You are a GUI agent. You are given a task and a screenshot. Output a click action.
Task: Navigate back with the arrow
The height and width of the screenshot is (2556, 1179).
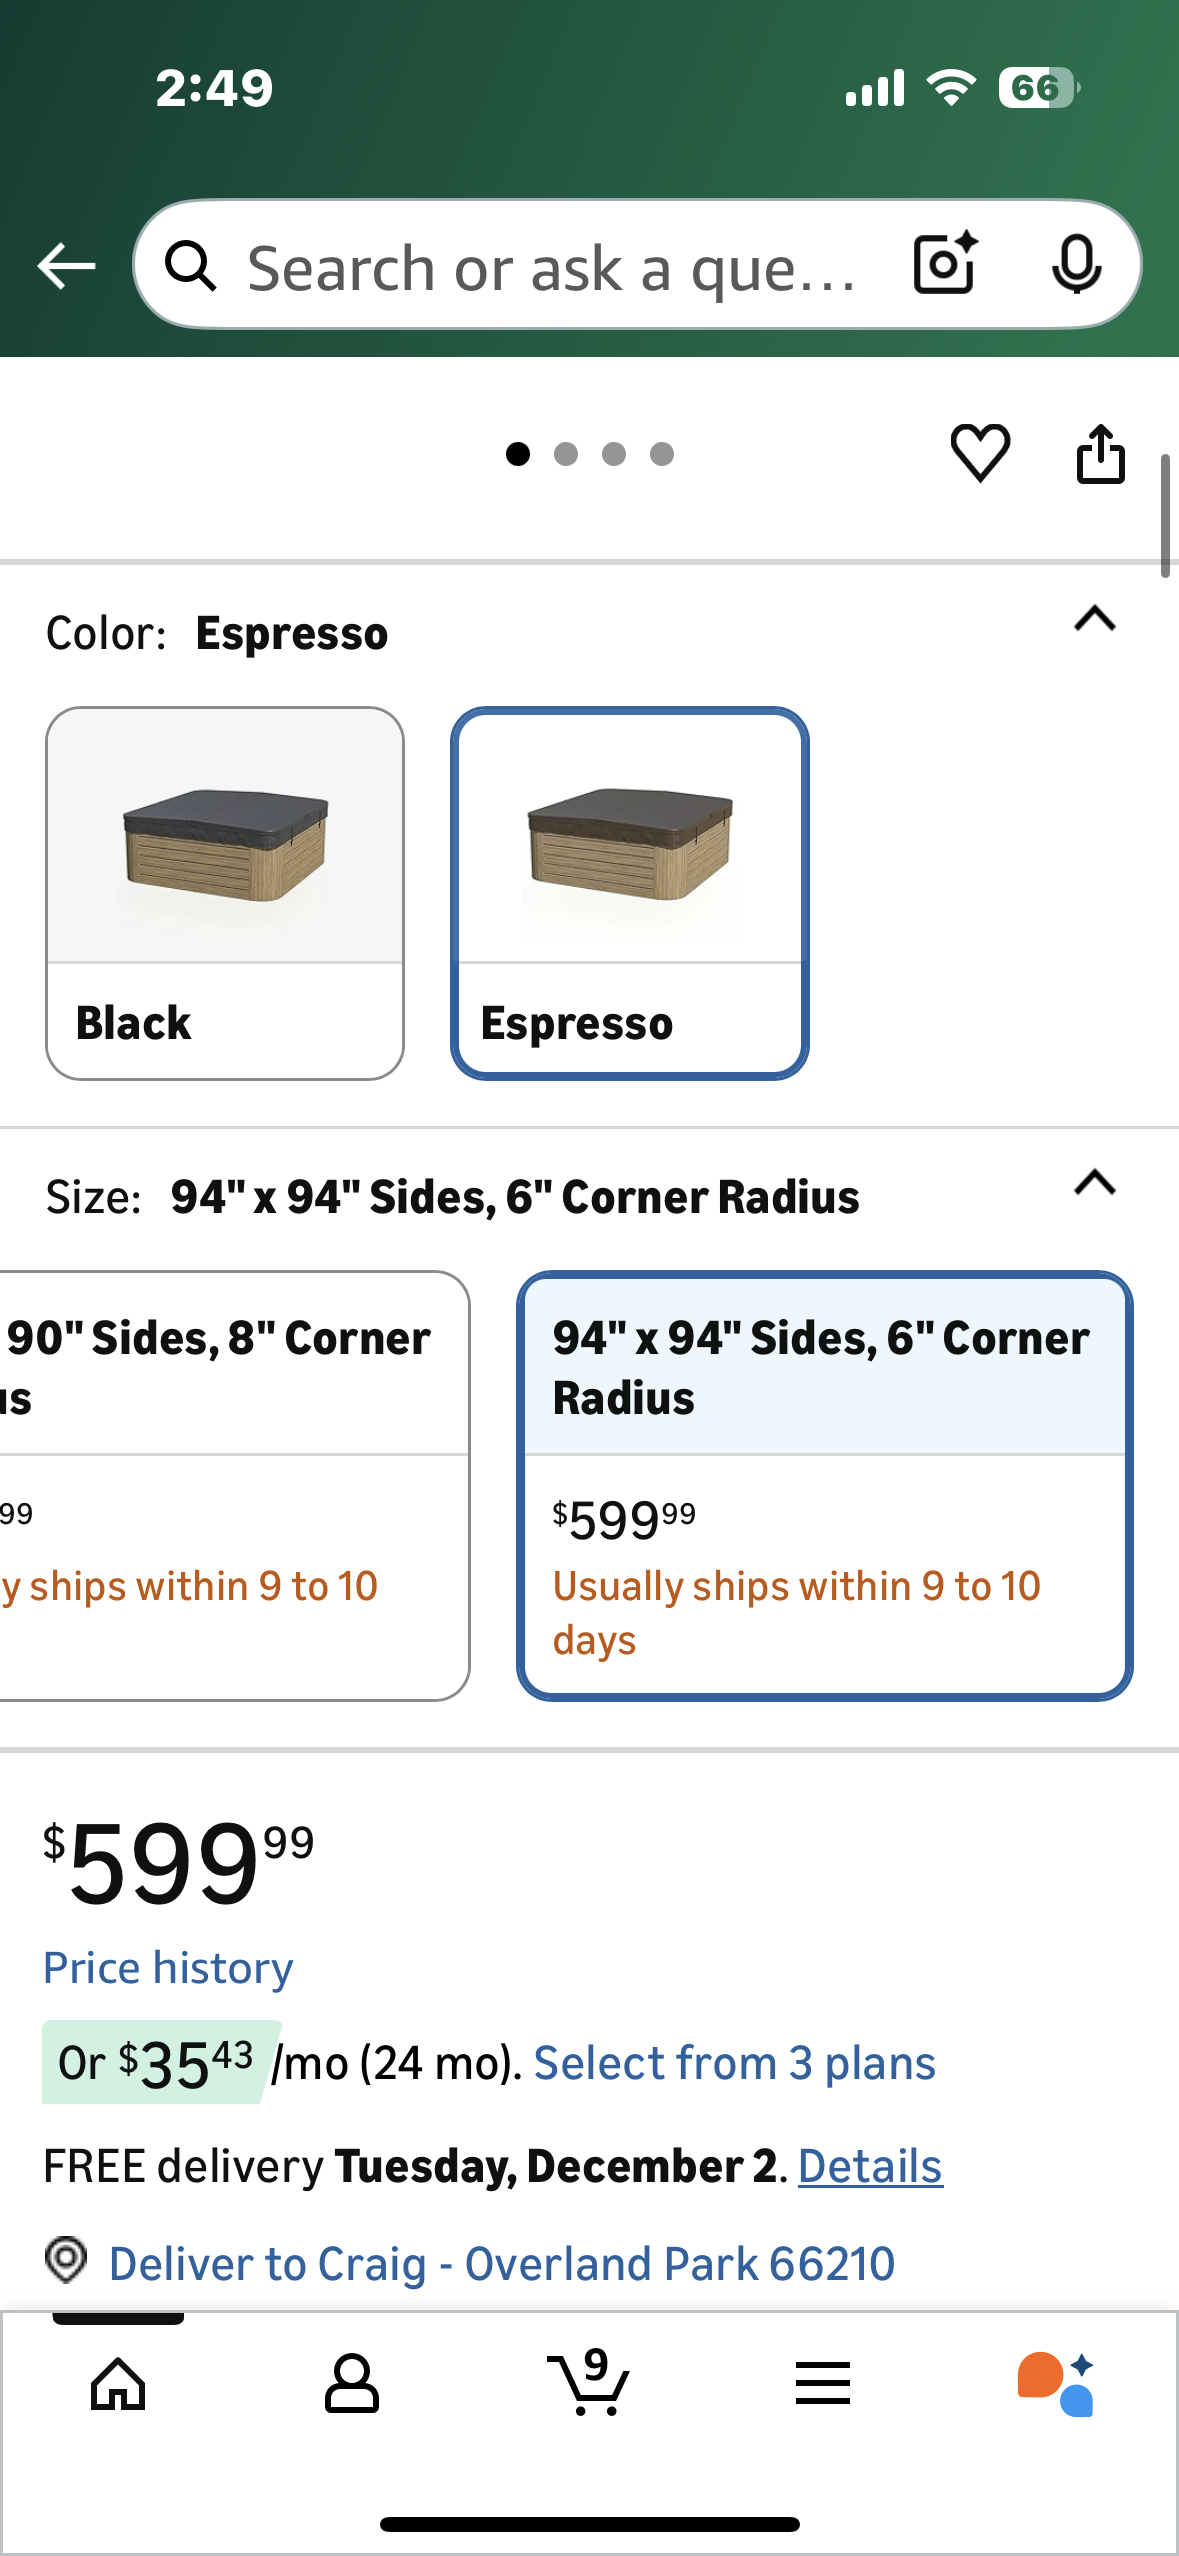tap(64, 265)
